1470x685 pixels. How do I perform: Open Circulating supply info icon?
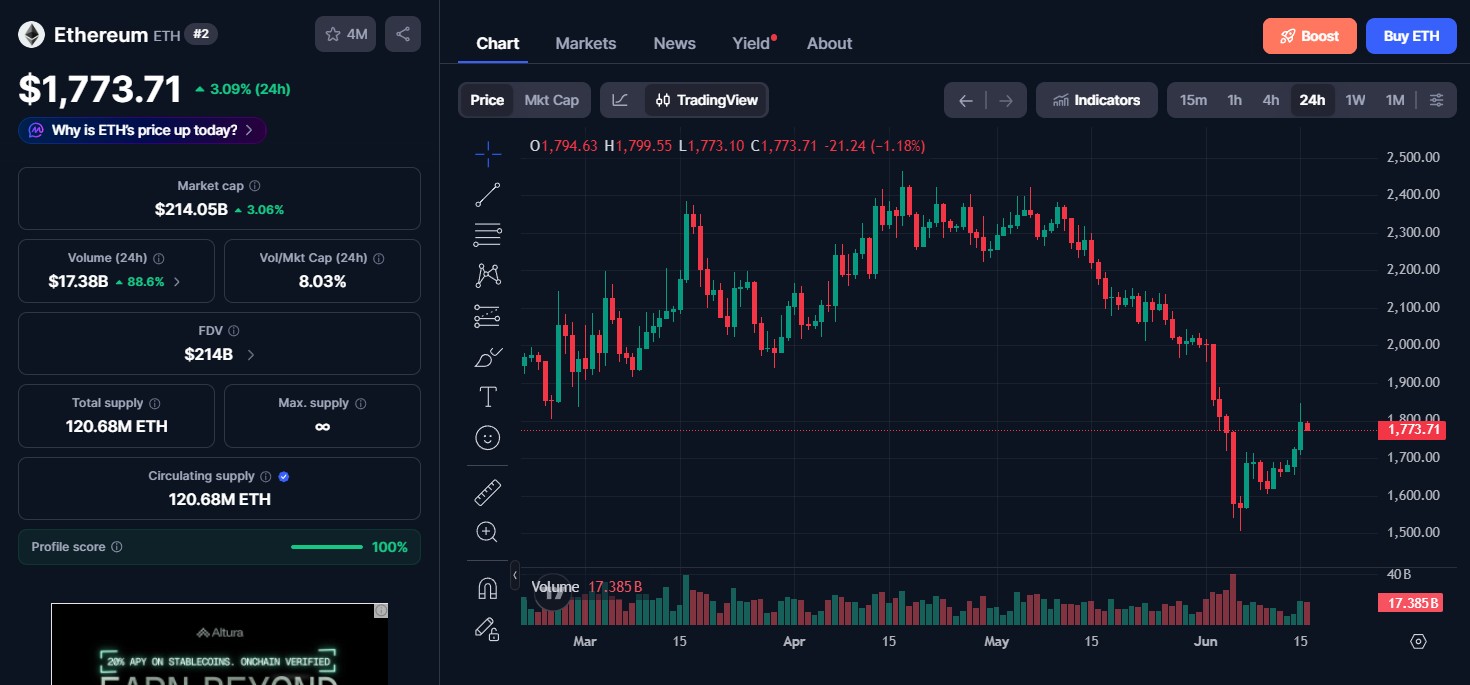pos(265,477)
